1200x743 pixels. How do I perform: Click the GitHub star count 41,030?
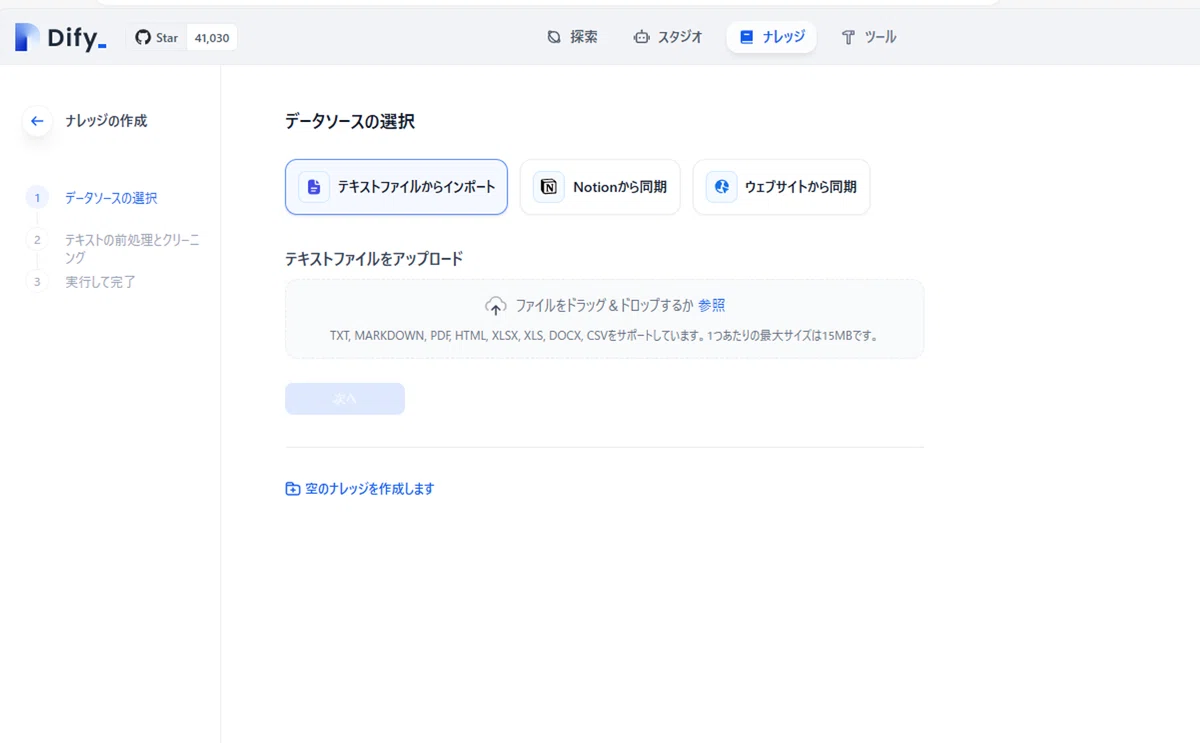coord(212,38)
